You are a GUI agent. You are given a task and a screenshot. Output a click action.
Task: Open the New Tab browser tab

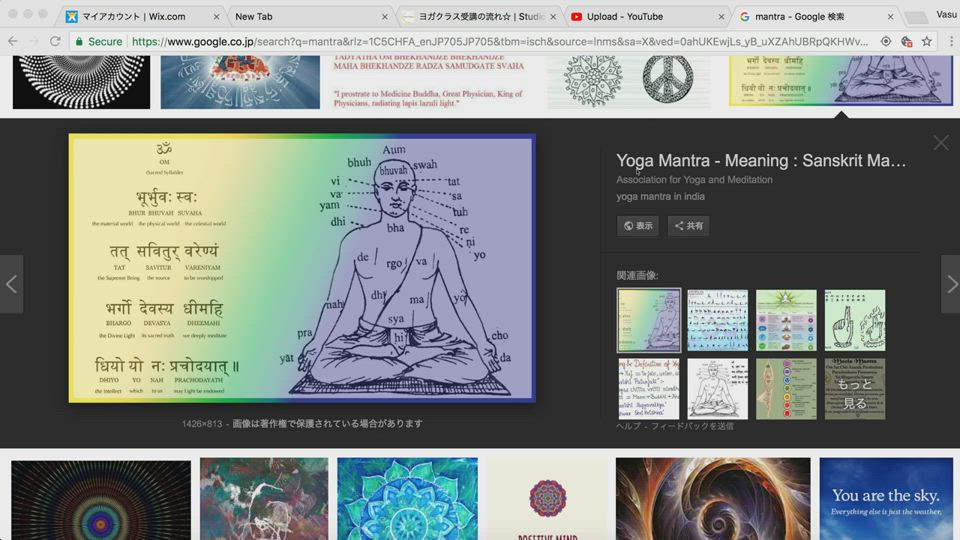point(300,16)
